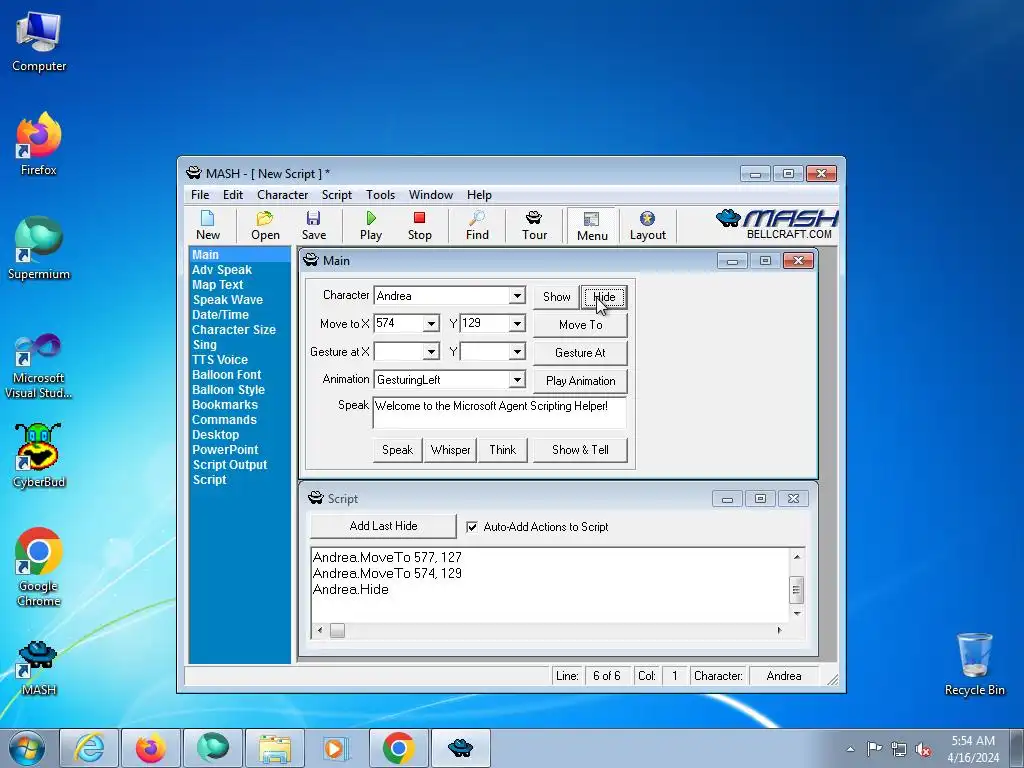Open the File menu

(200, 195)
